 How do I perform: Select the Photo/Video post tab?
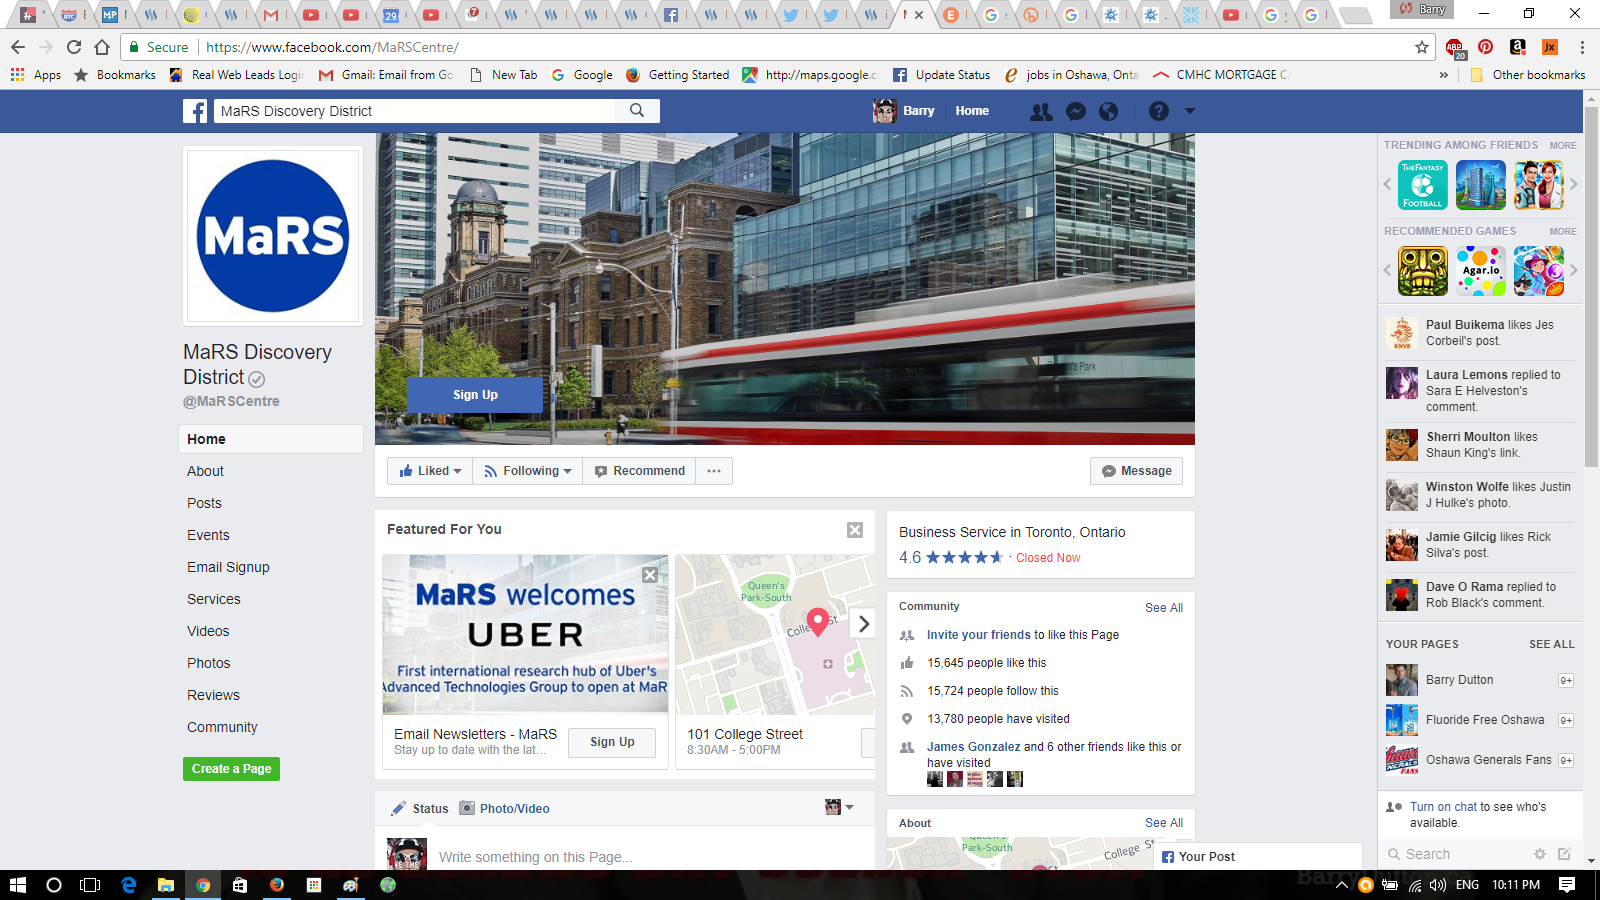point(504,809)
